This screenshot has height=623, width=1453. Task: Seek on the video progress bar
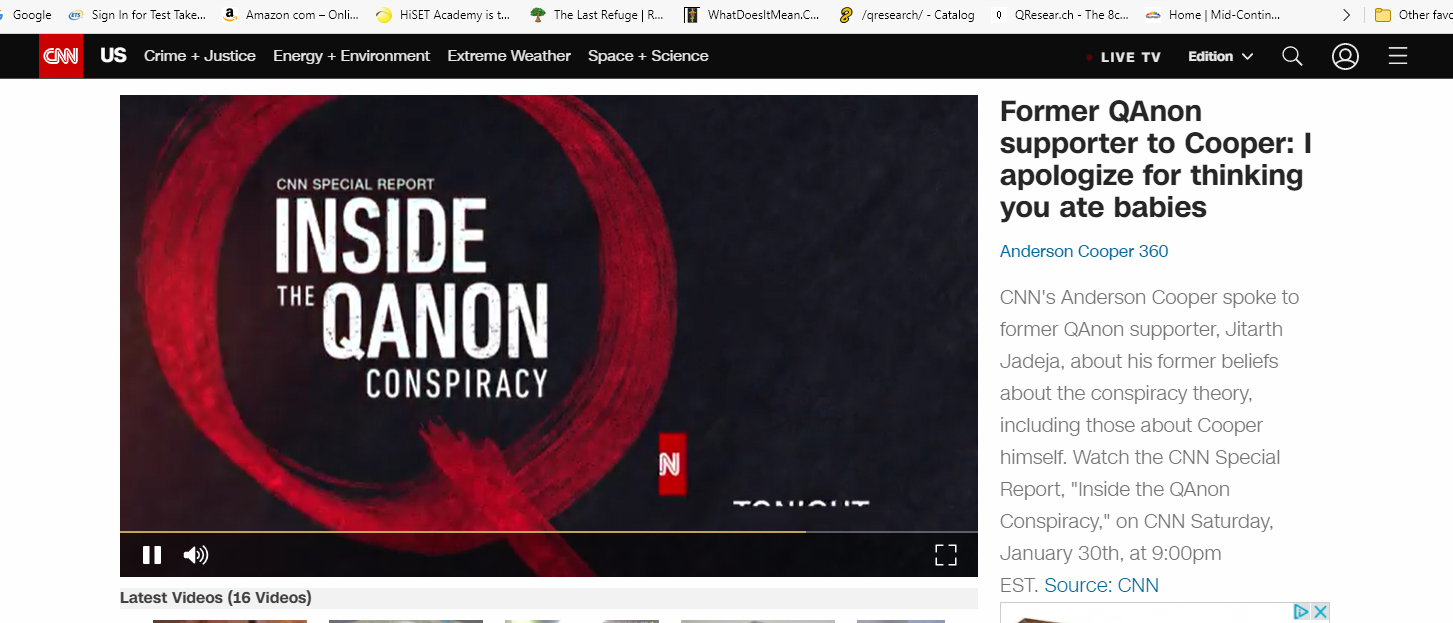tap(549, 532)
